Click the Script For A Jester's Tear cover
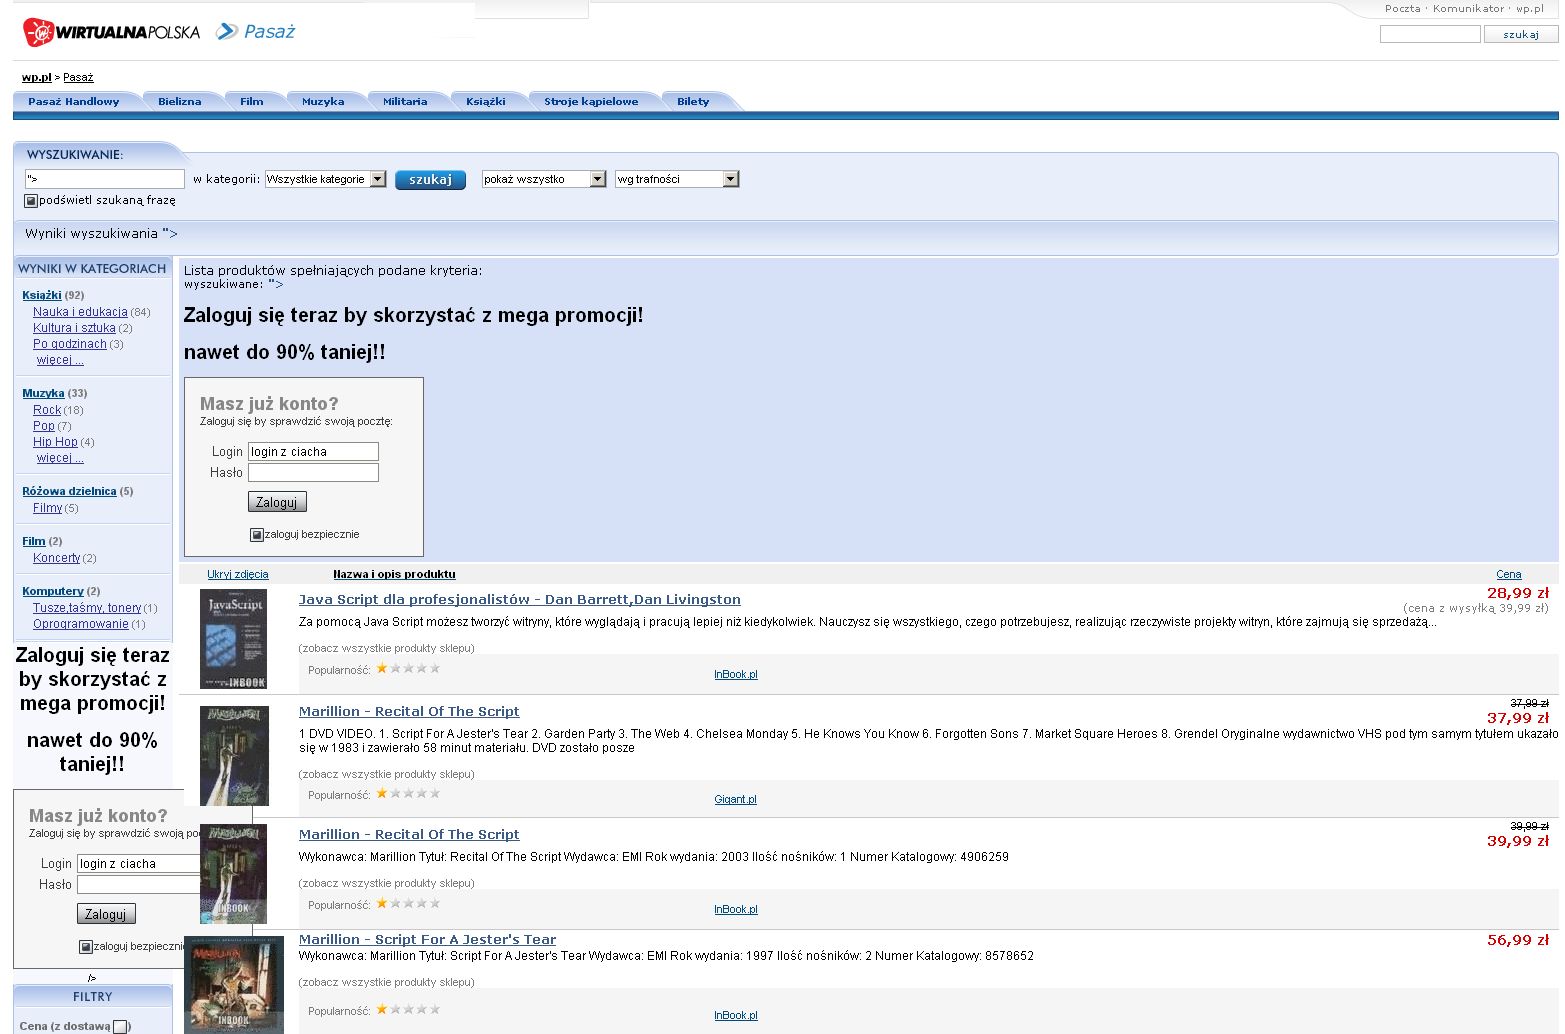Image resolution: width=1565 pixels, height=1034 pixels. pyautogui.click(x=234, y=985)
